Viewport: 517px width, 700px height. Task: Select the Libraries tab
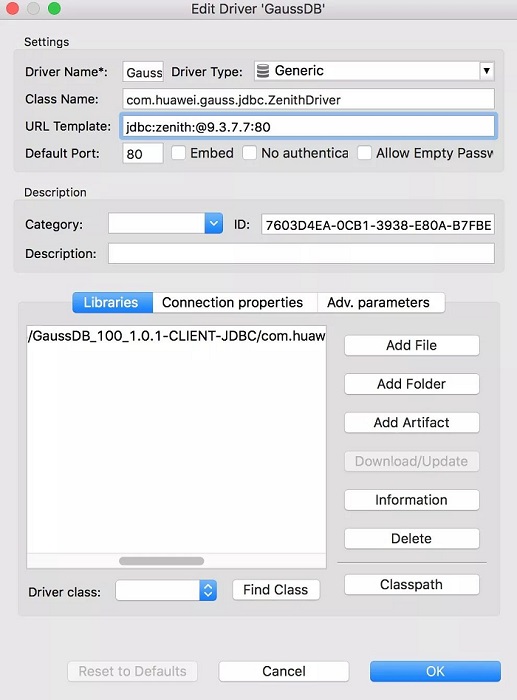pos(113,302)
